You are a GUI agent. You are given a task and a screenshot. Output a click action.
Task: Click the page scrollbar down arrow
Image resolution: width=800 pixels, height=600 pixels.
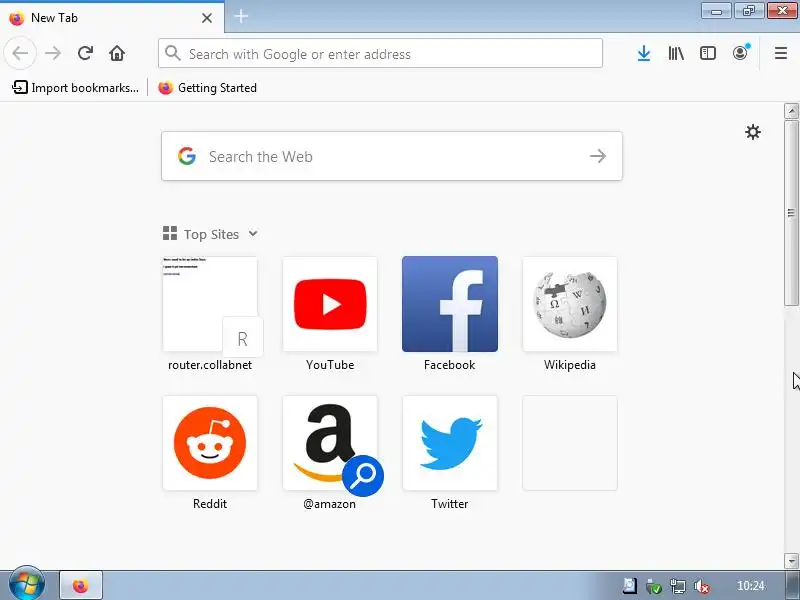(x=791, y=560)
